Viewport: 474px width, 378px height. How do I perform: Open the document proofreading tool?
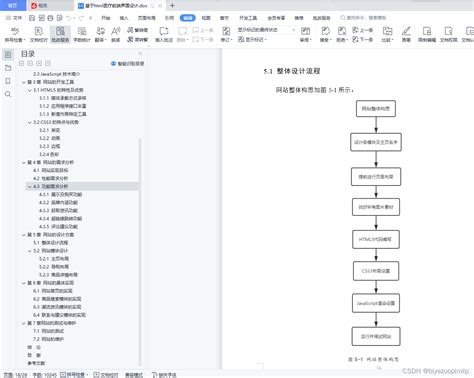pyautogui.click(x=39, y=34)
